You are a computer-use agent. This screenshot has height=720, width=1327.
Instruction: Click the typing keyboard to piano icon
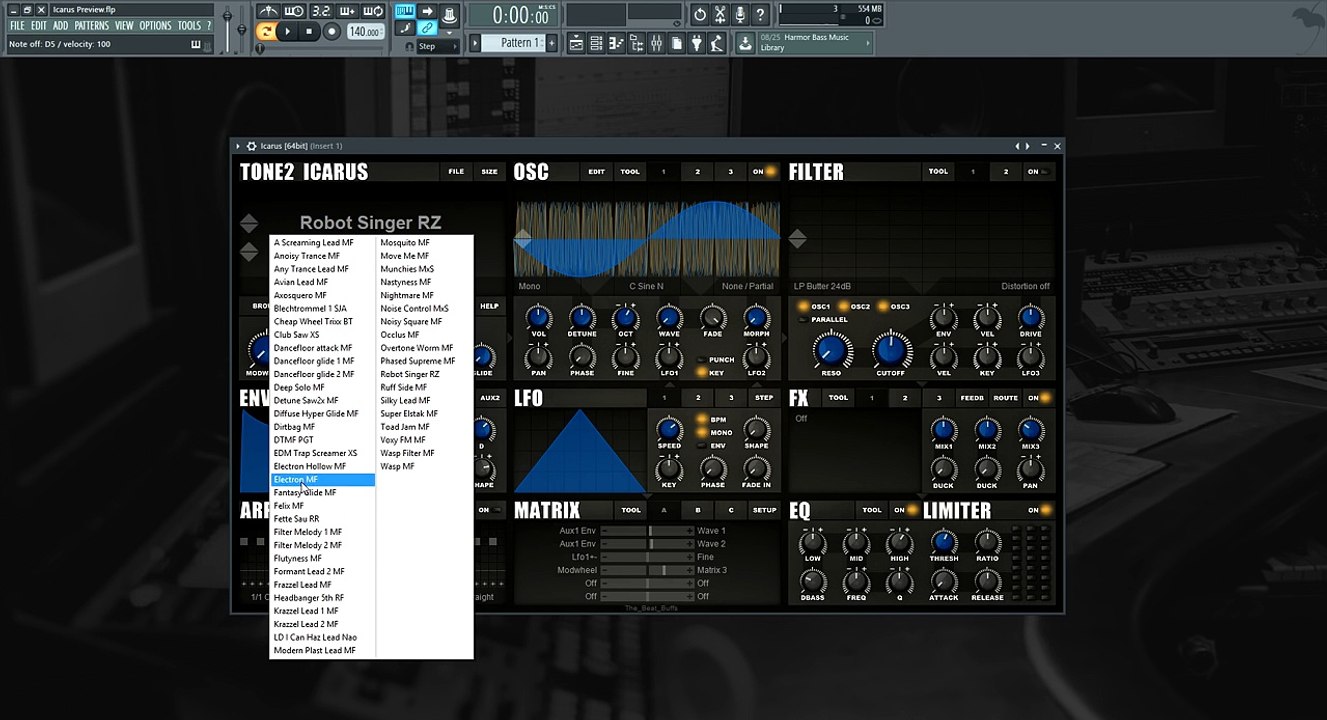click(405, 11)
